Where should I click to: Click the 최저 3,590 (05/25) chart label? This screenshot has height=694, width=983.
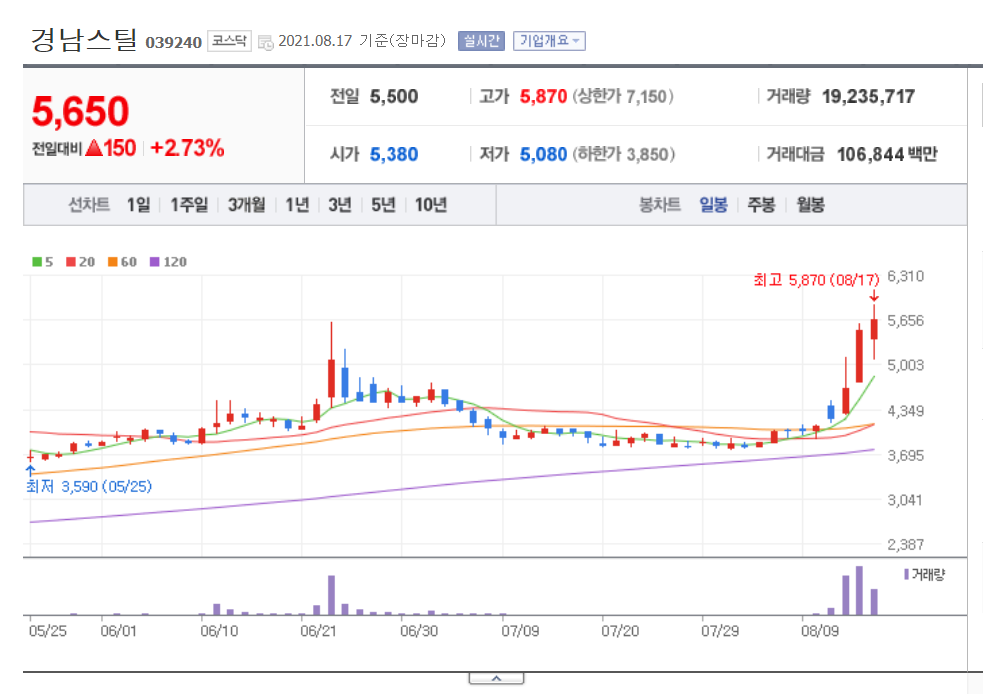point(89,486)
